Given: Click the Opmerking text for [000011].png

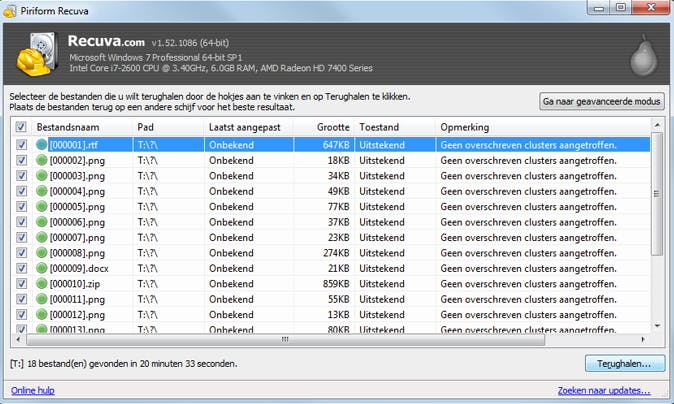Looking at the screenshot, I should (529, 300).
